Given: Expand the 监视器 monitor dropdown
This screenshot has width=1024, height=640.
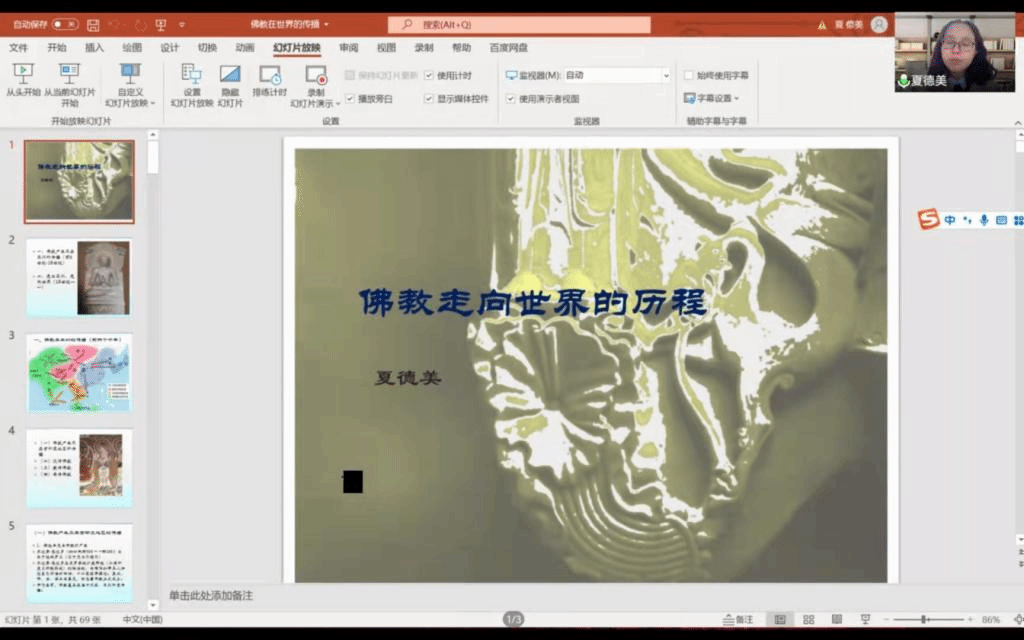Looking at the screenshot, I should (x=666, y=75).
